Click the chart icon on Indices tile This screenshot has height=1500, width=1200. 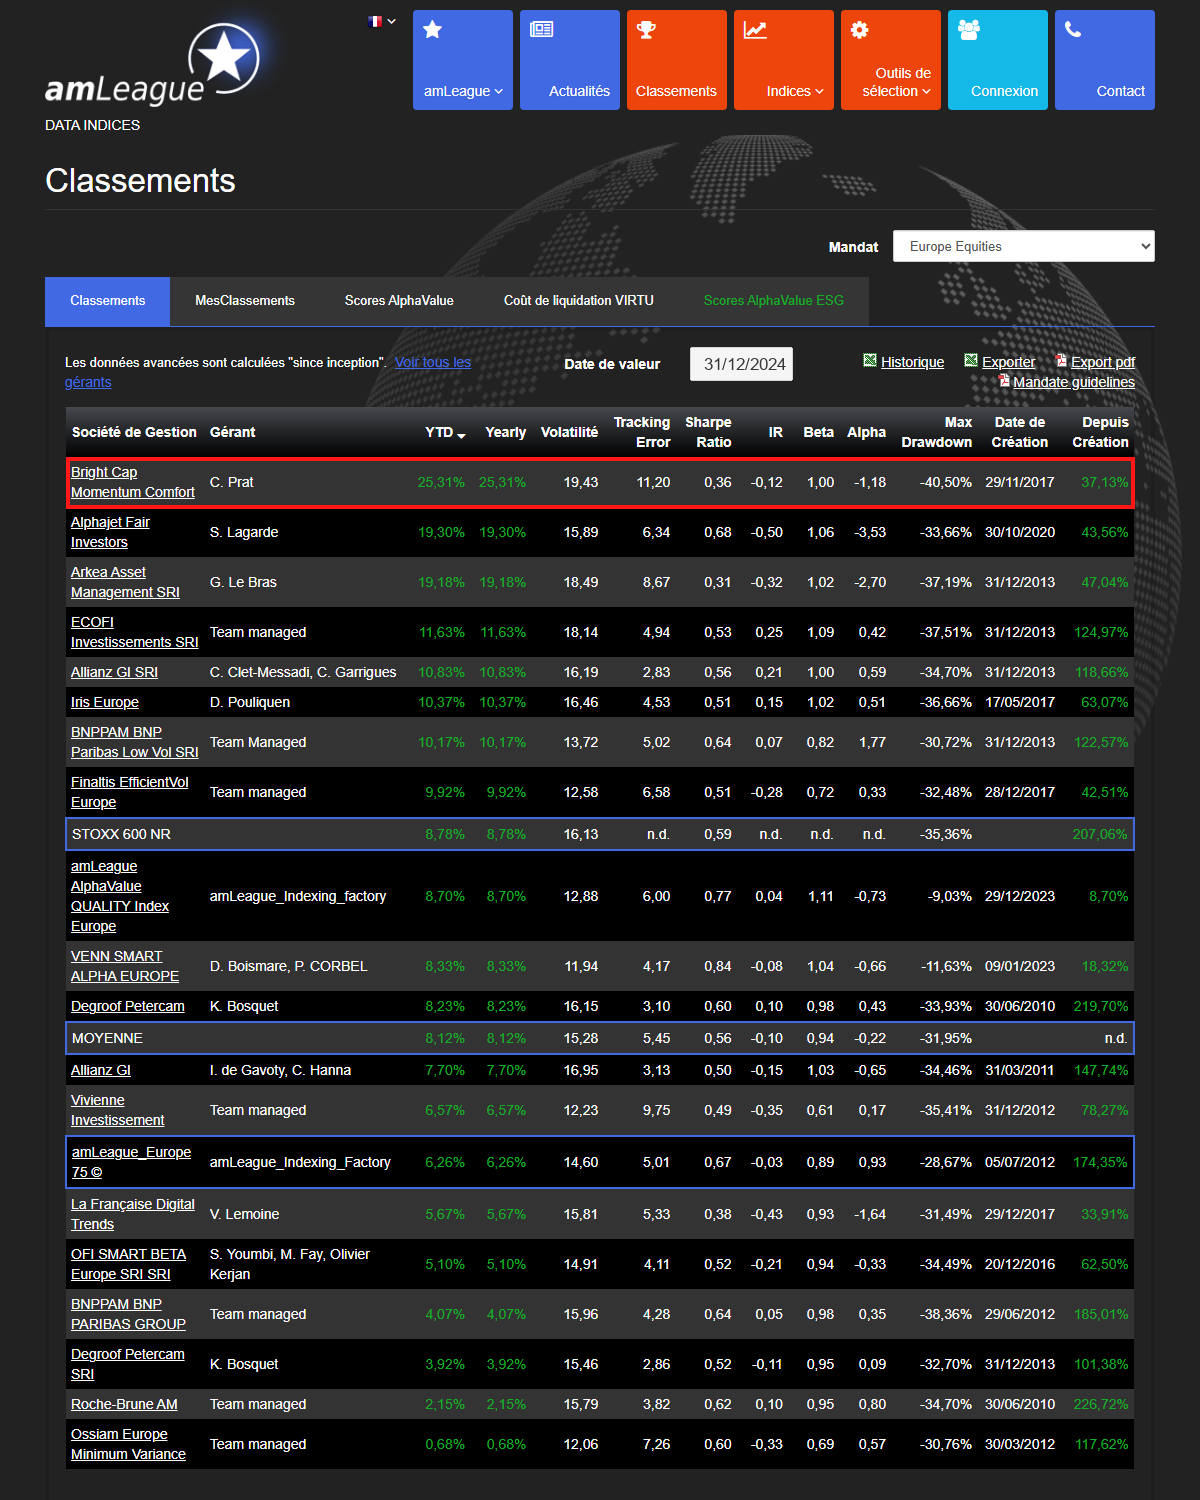coord(755,30)
